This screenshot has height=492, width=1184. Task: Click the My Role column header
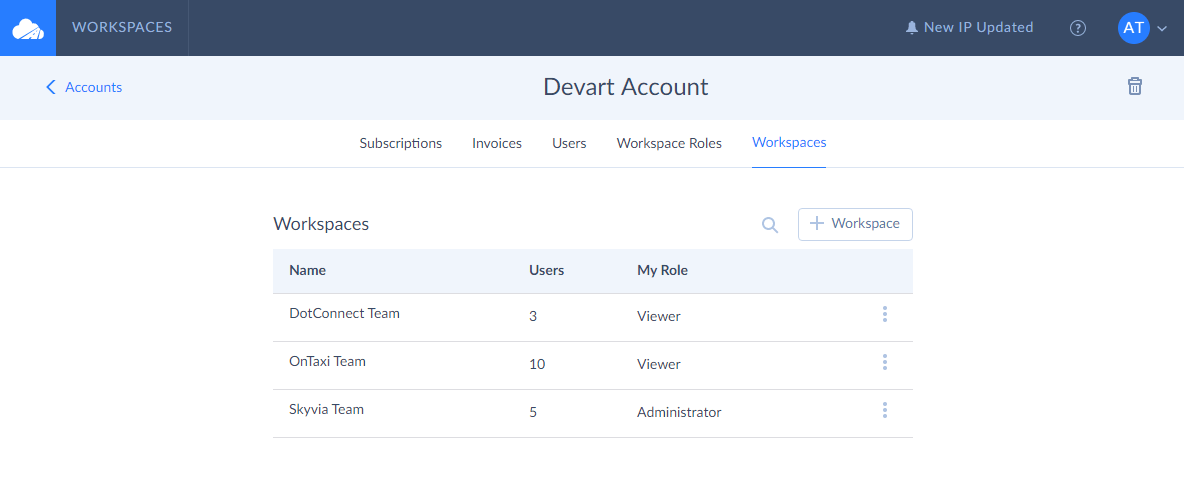[662, 270]
